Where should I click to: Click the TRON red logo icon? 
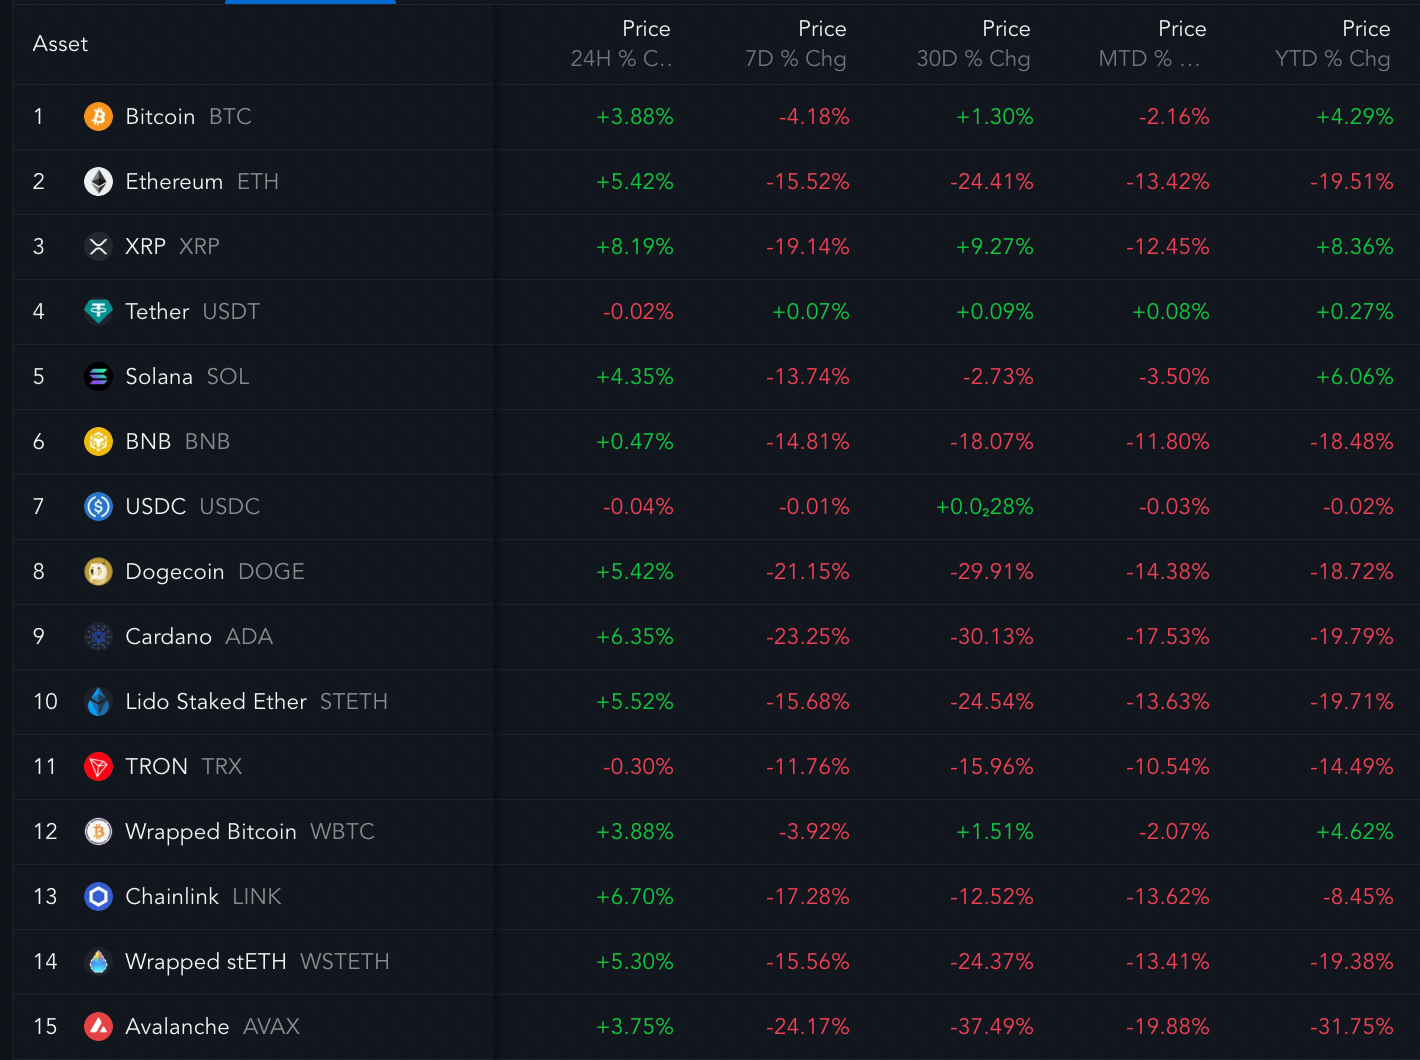pos(98,767)
